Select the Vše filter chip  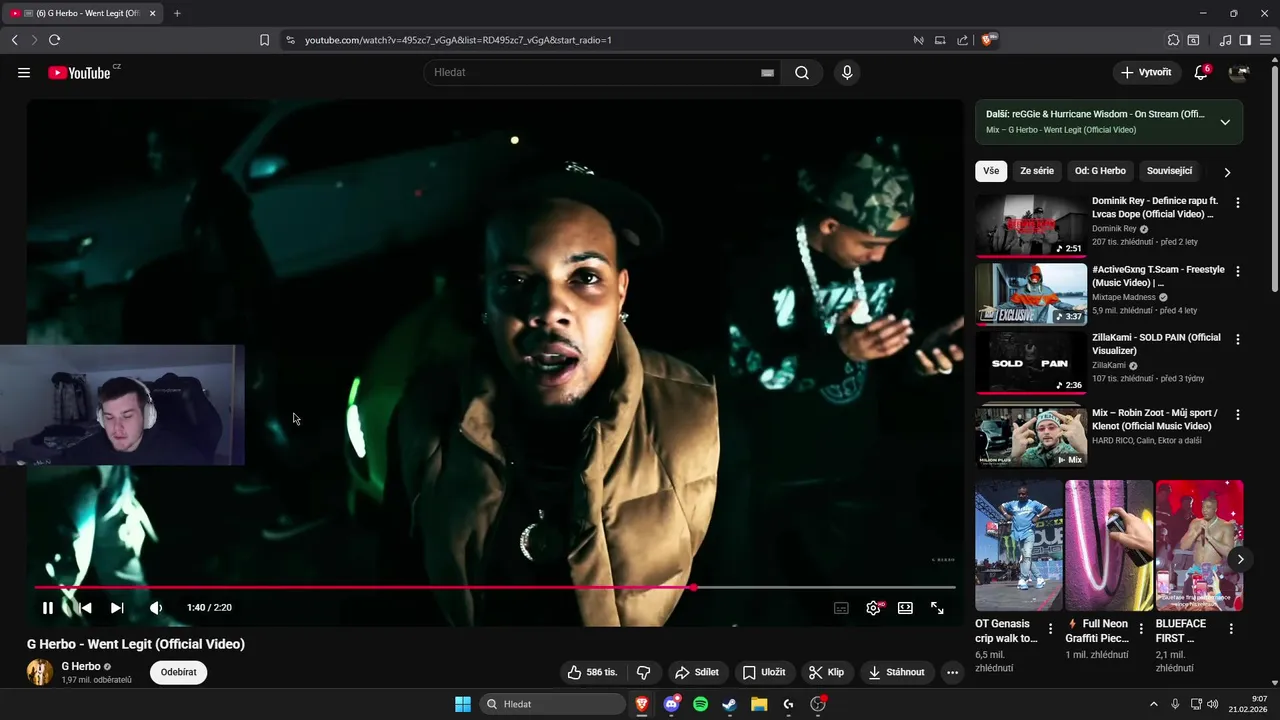[991, 171]
